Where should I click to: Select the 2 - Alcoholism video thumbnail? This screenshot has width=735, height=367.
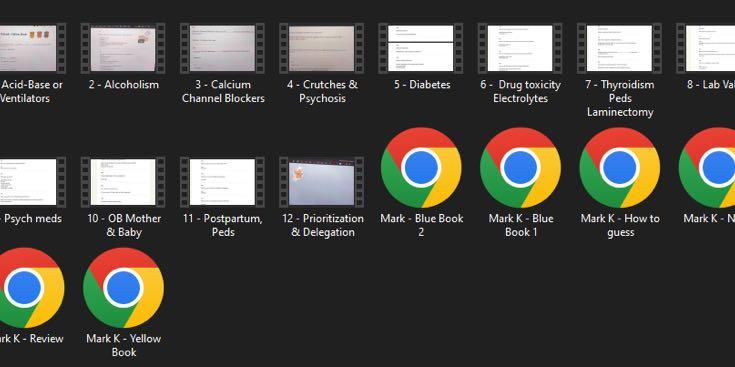123,48
